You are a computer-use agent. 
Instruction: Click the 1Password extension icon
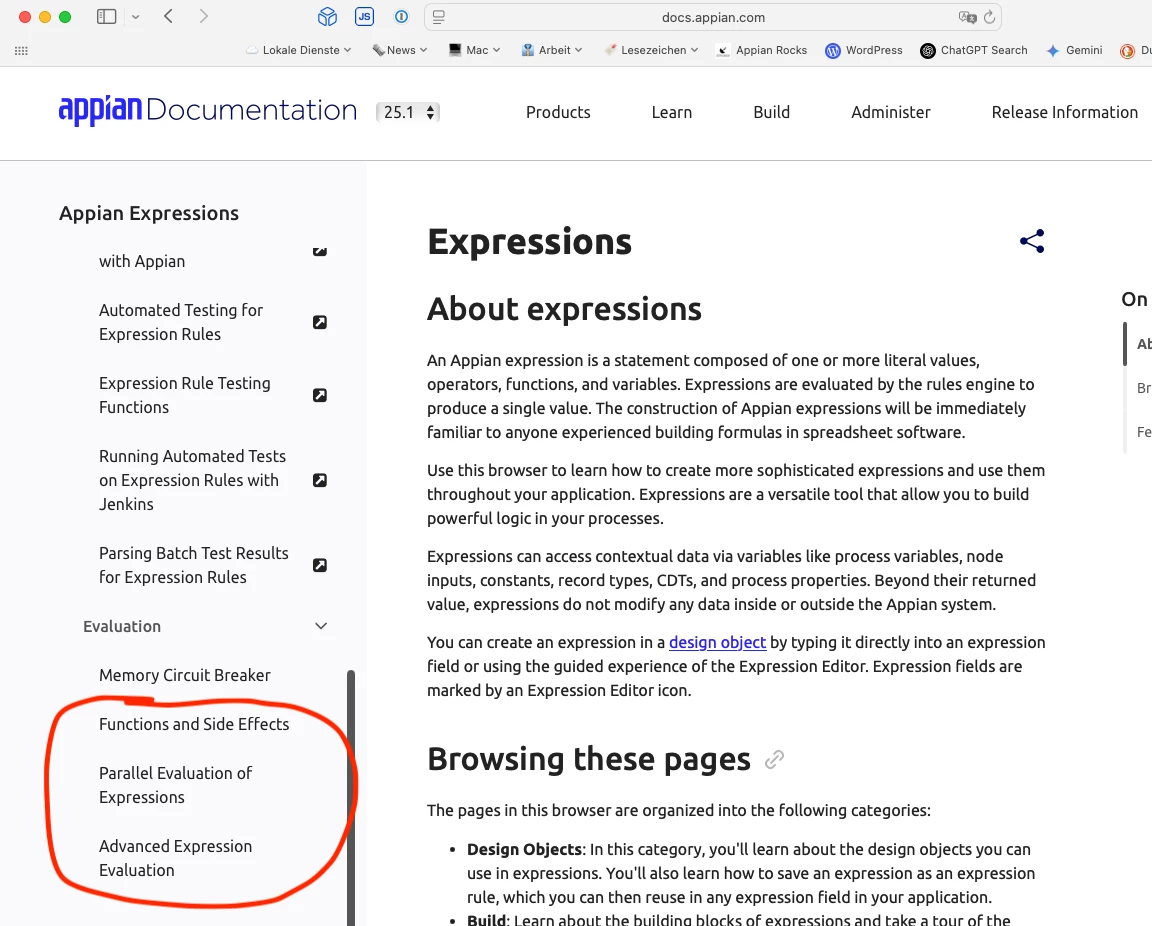(401, 16)
